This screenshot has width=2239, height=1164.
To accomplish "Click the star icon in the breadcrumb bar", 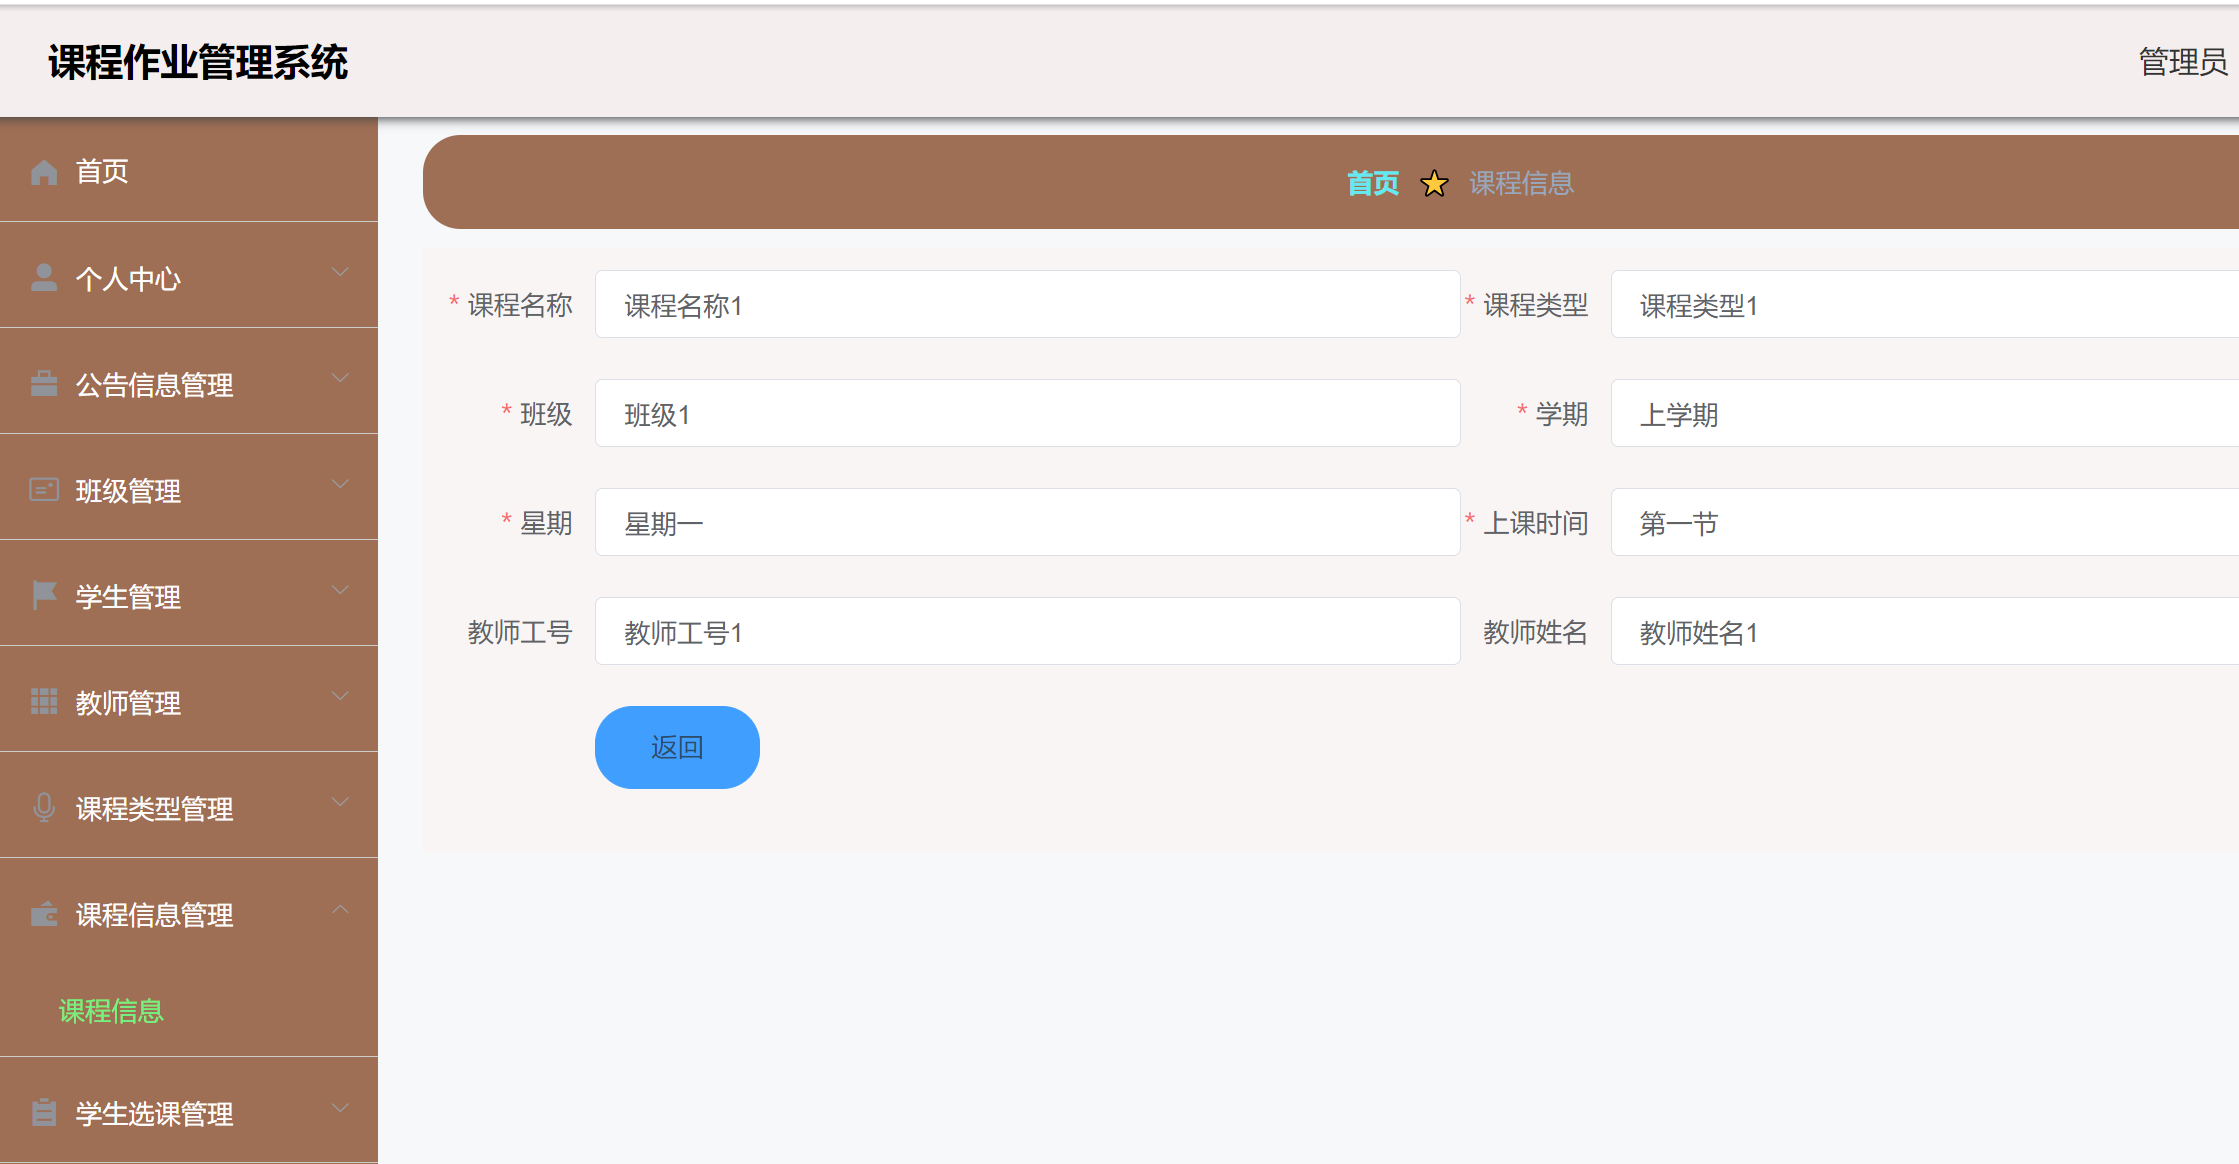I will pyautogui.click(x=1434, y=183).
